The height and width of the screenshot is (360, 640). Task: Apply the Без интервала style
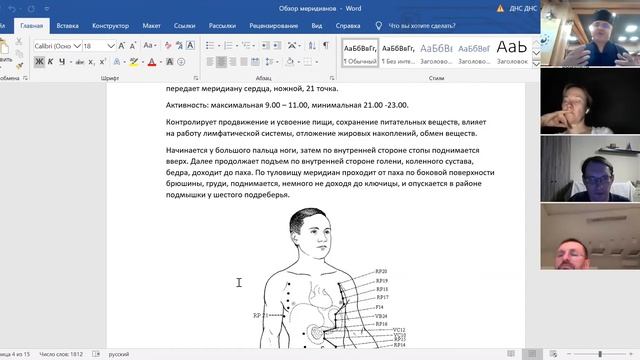coord(398,53)
